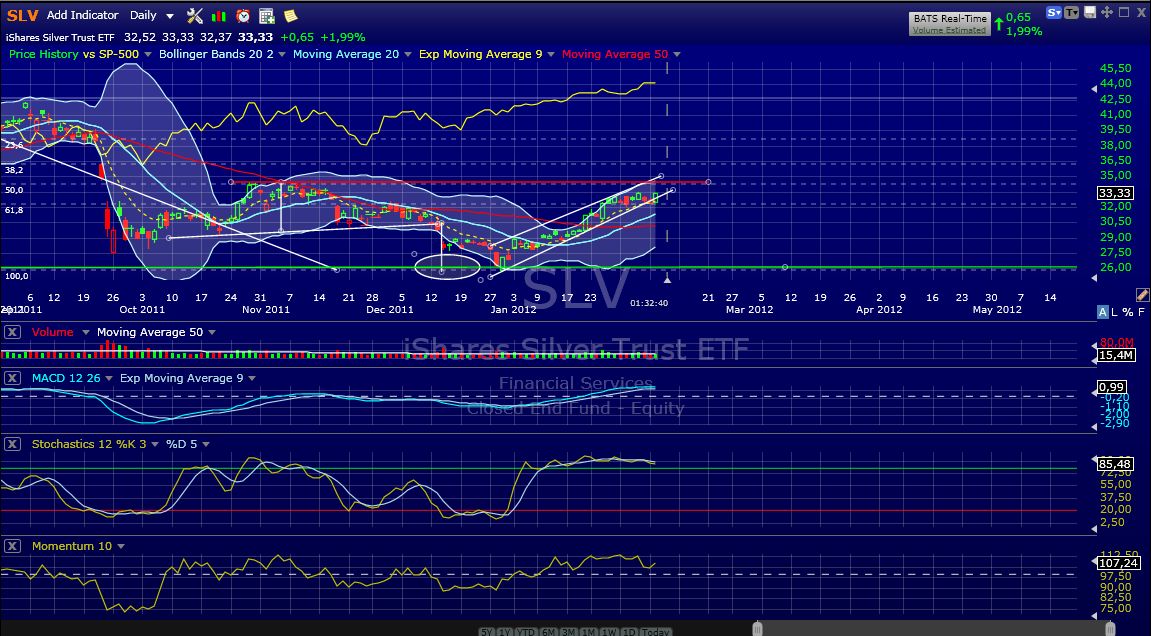Click the +1,99% change in quote line
The height and width of the screenshot is (636, 1151).
click(x=344, y=37)
